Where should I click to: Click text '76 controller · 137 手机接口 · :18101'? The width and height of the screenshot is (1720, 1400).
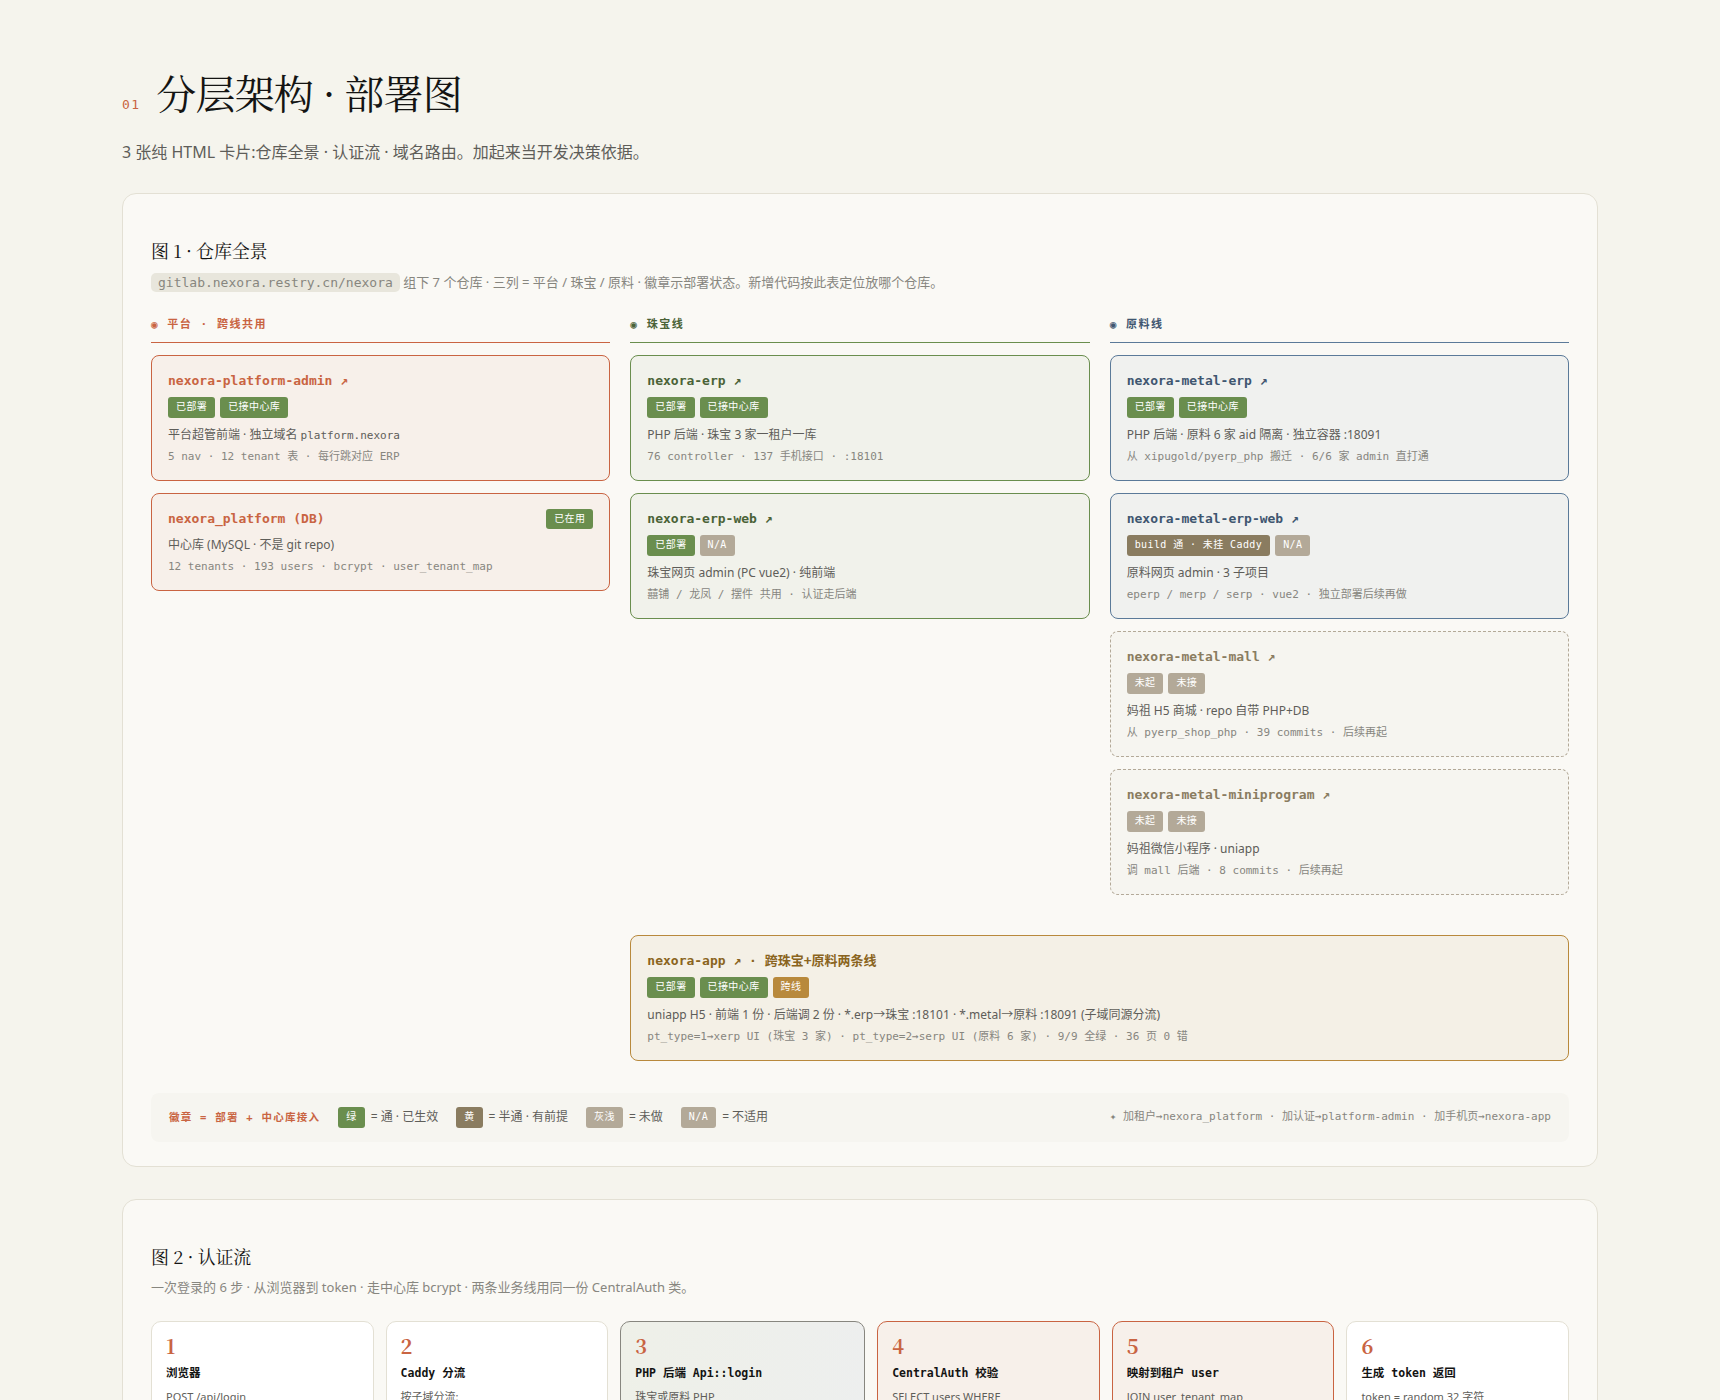click(765, 456)
